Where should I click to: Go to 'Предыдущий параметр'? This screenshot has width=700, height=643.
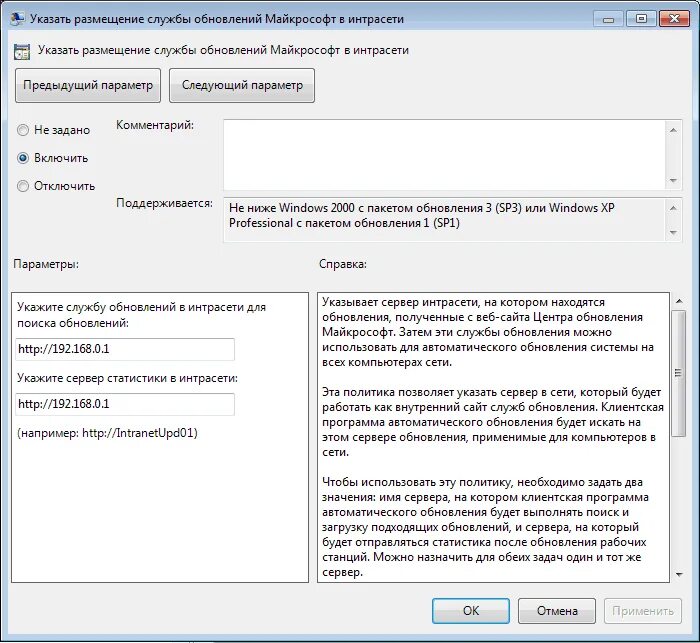tap(88, 85)
